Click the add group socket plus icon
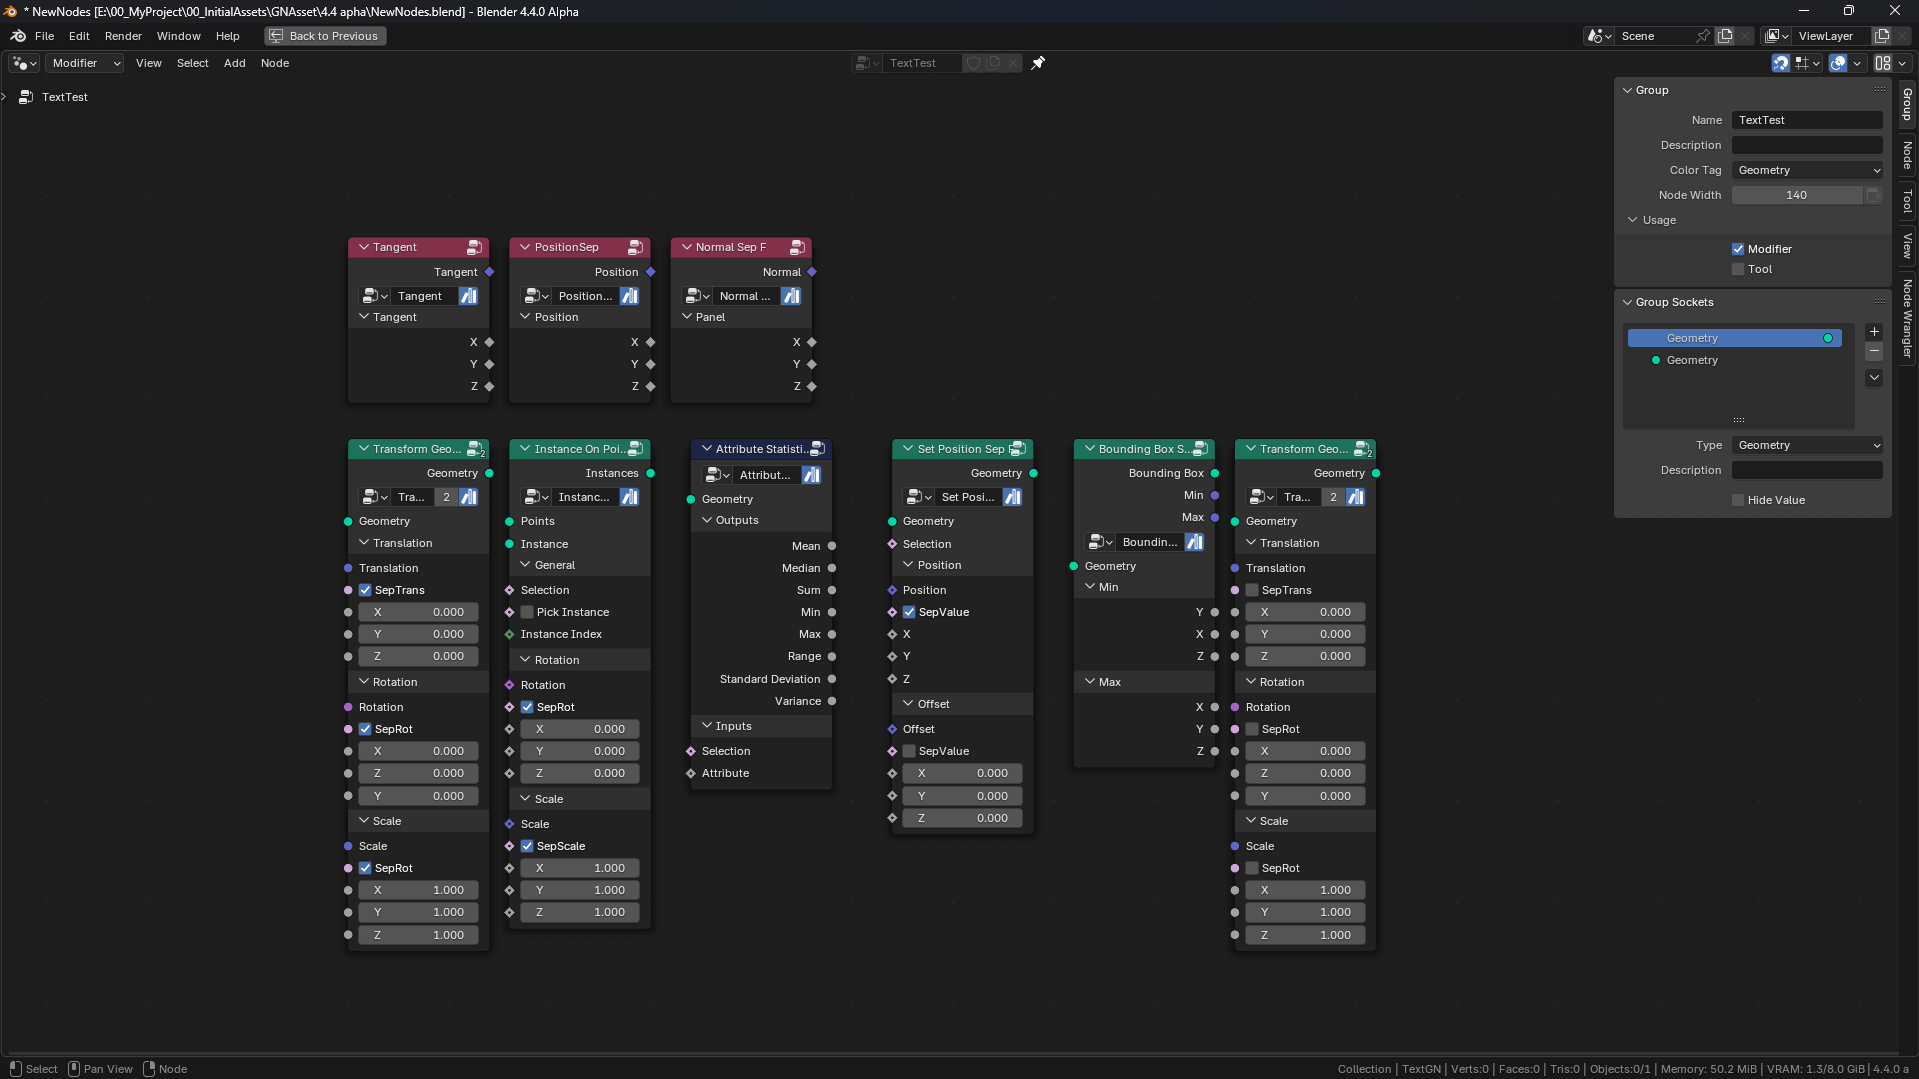The width and height of the screenshot is (1919, 1079). (x=1874, y=332)
